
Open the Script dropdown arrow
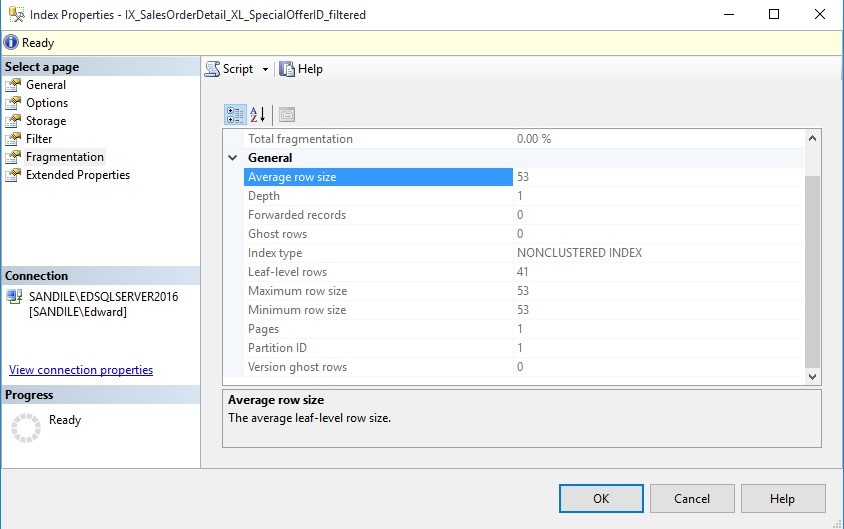(x=266, y=69)
